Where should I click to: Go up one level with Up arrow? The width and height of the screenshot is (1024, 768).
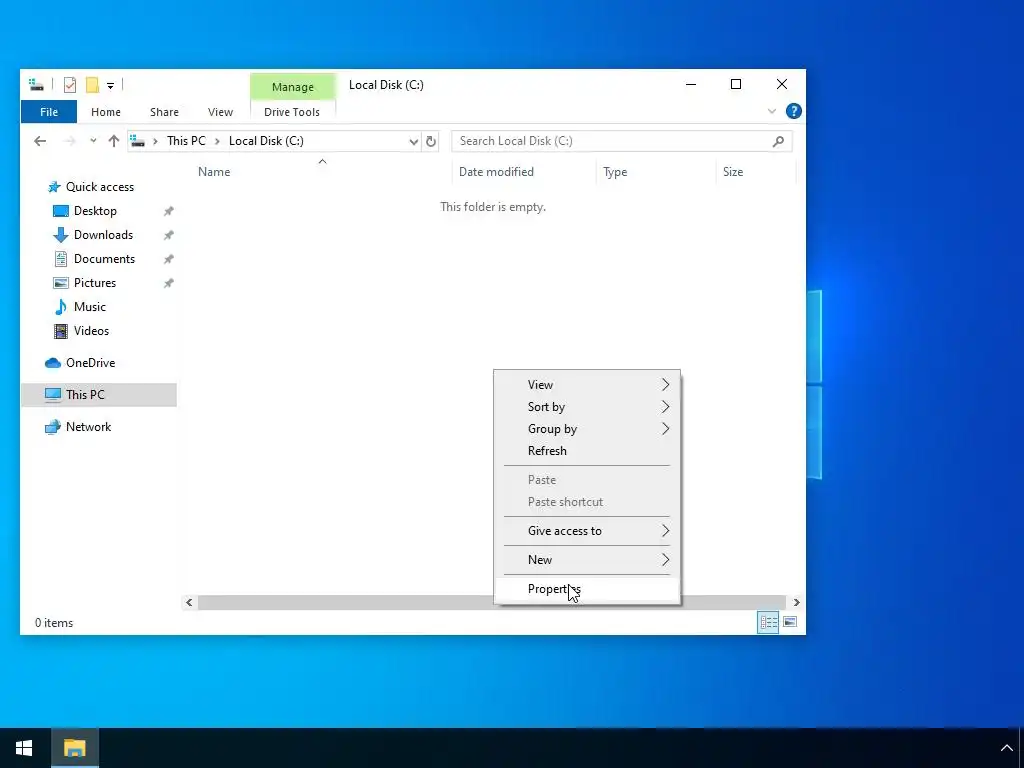click(114, 141)
